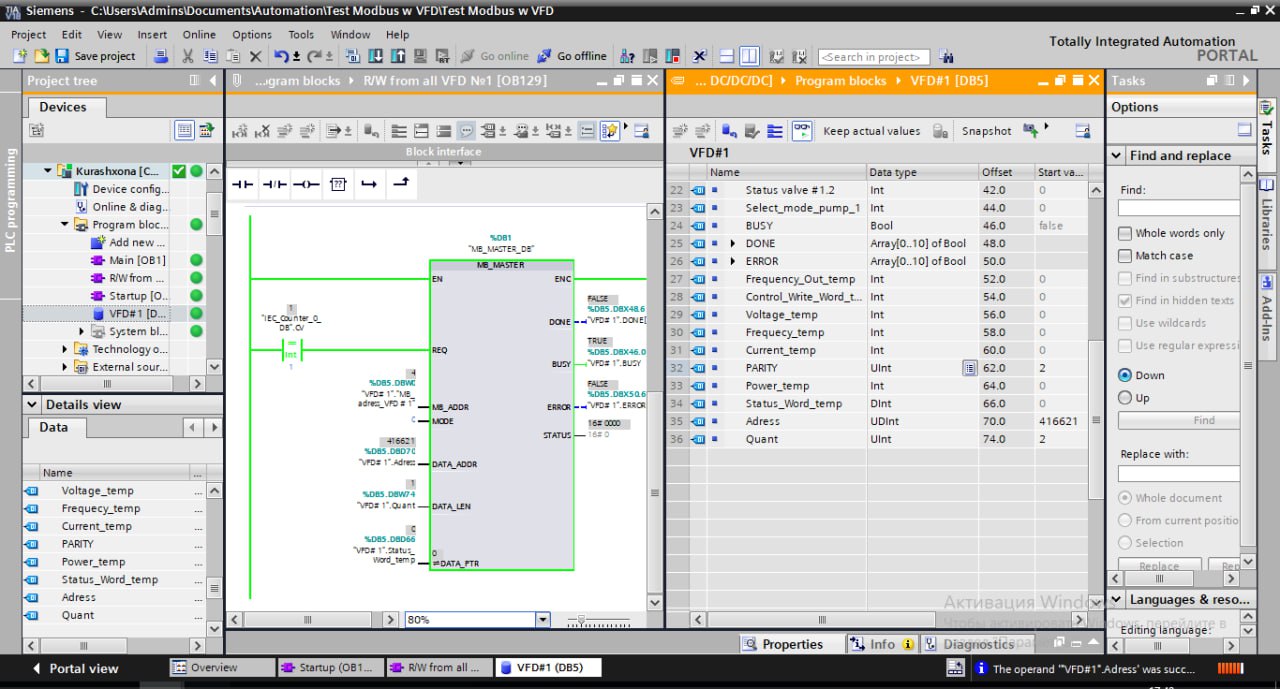Click Keep actual values
Image resolution: width=1280 pixels, height=689 pixels.
click(x=871, y=131)
